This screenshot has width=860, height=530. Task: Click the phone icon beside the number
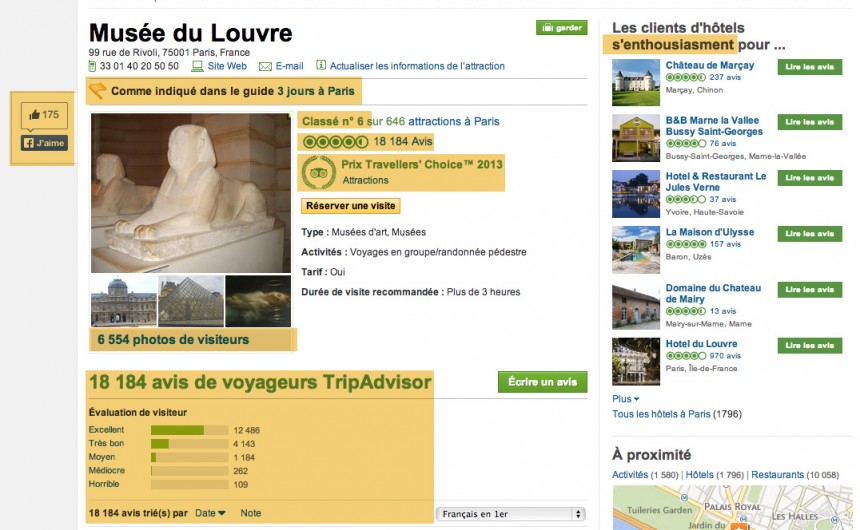[x=92, y=66]
